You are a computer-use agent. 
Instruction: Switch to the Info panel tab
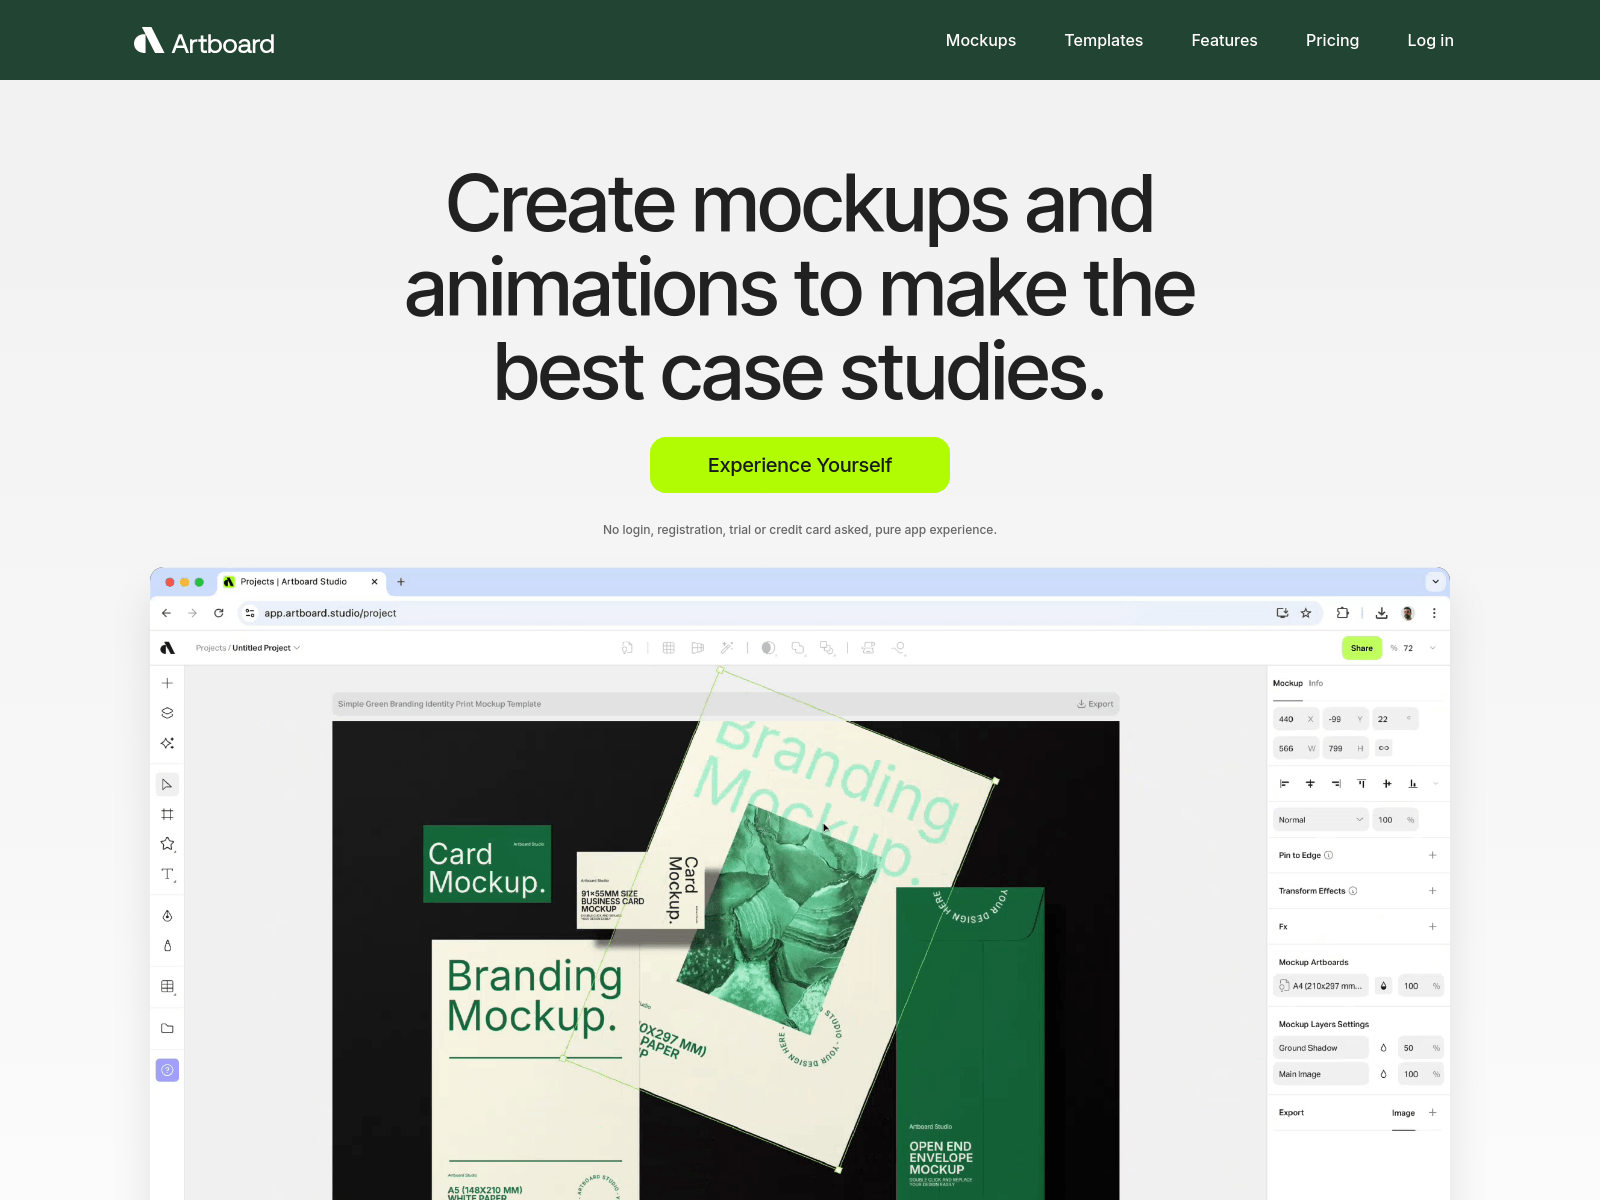pos(1316,683)
